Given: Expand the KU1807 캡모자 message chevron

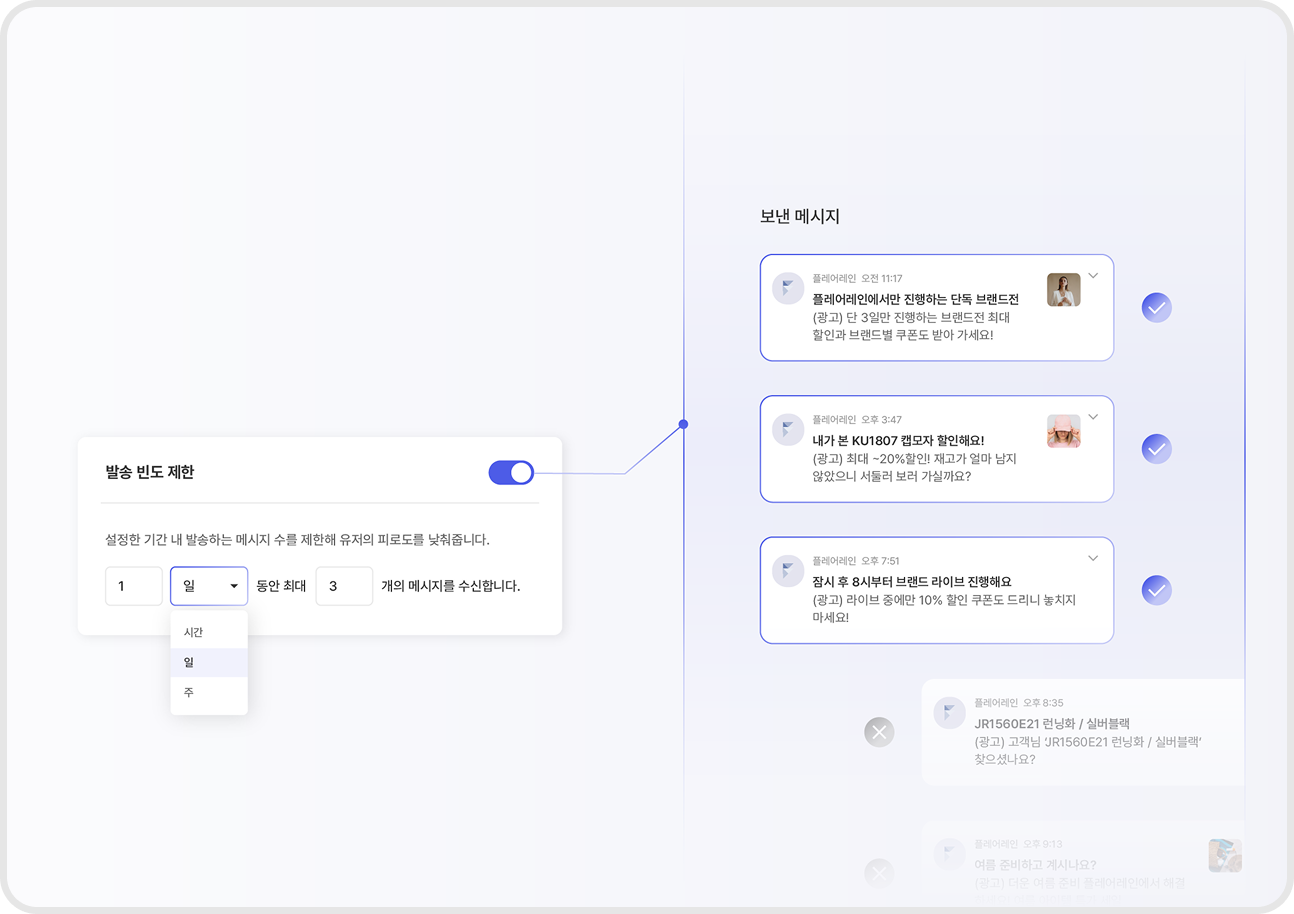Looking at the screenshot, I should pos(1093,417).
